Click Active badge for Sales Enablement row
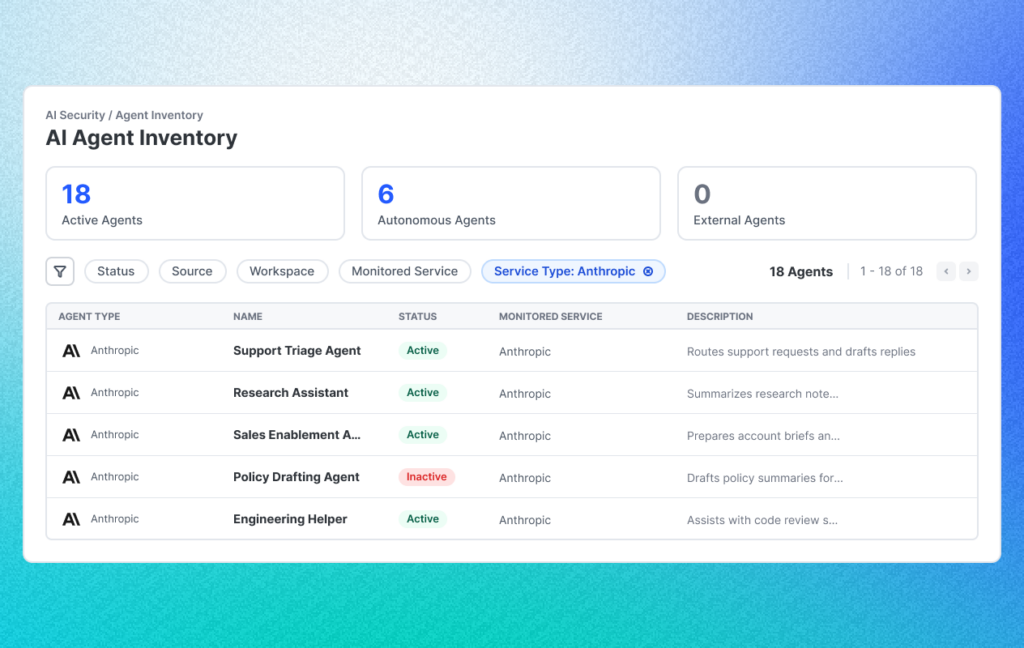Screen dimensions: 1024x648 pyautogui.click(x=423, y=435)
